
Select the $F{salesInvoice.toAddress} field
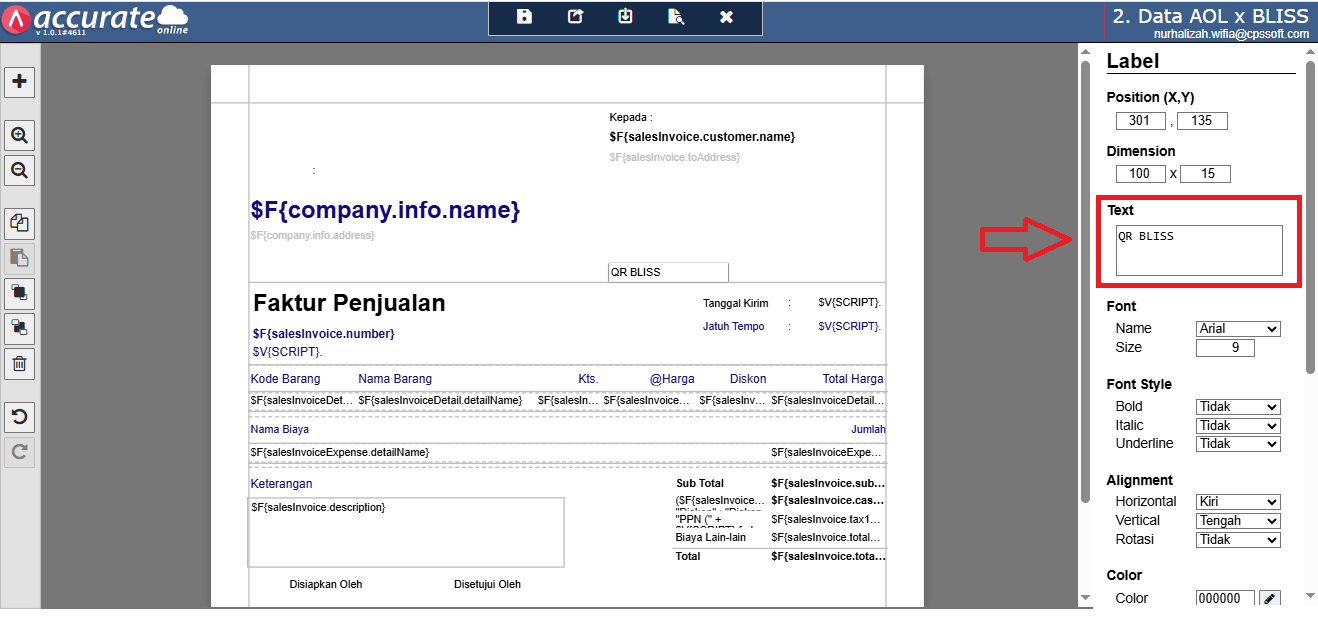pyautogui.click(x=674, y=157)
